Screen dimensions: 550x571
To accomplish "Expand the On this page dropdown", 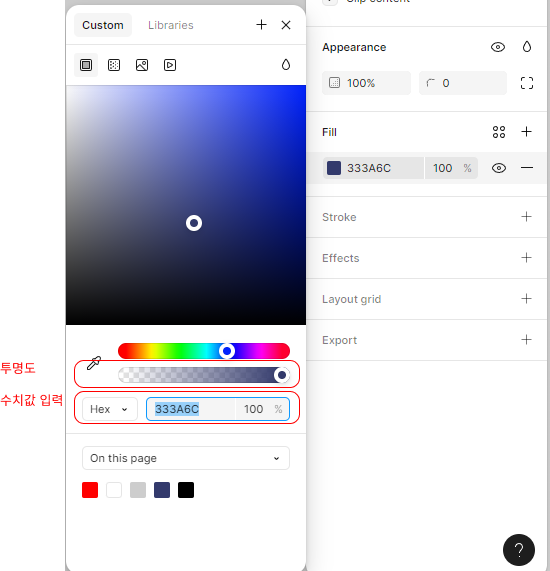I will [186, 458].
